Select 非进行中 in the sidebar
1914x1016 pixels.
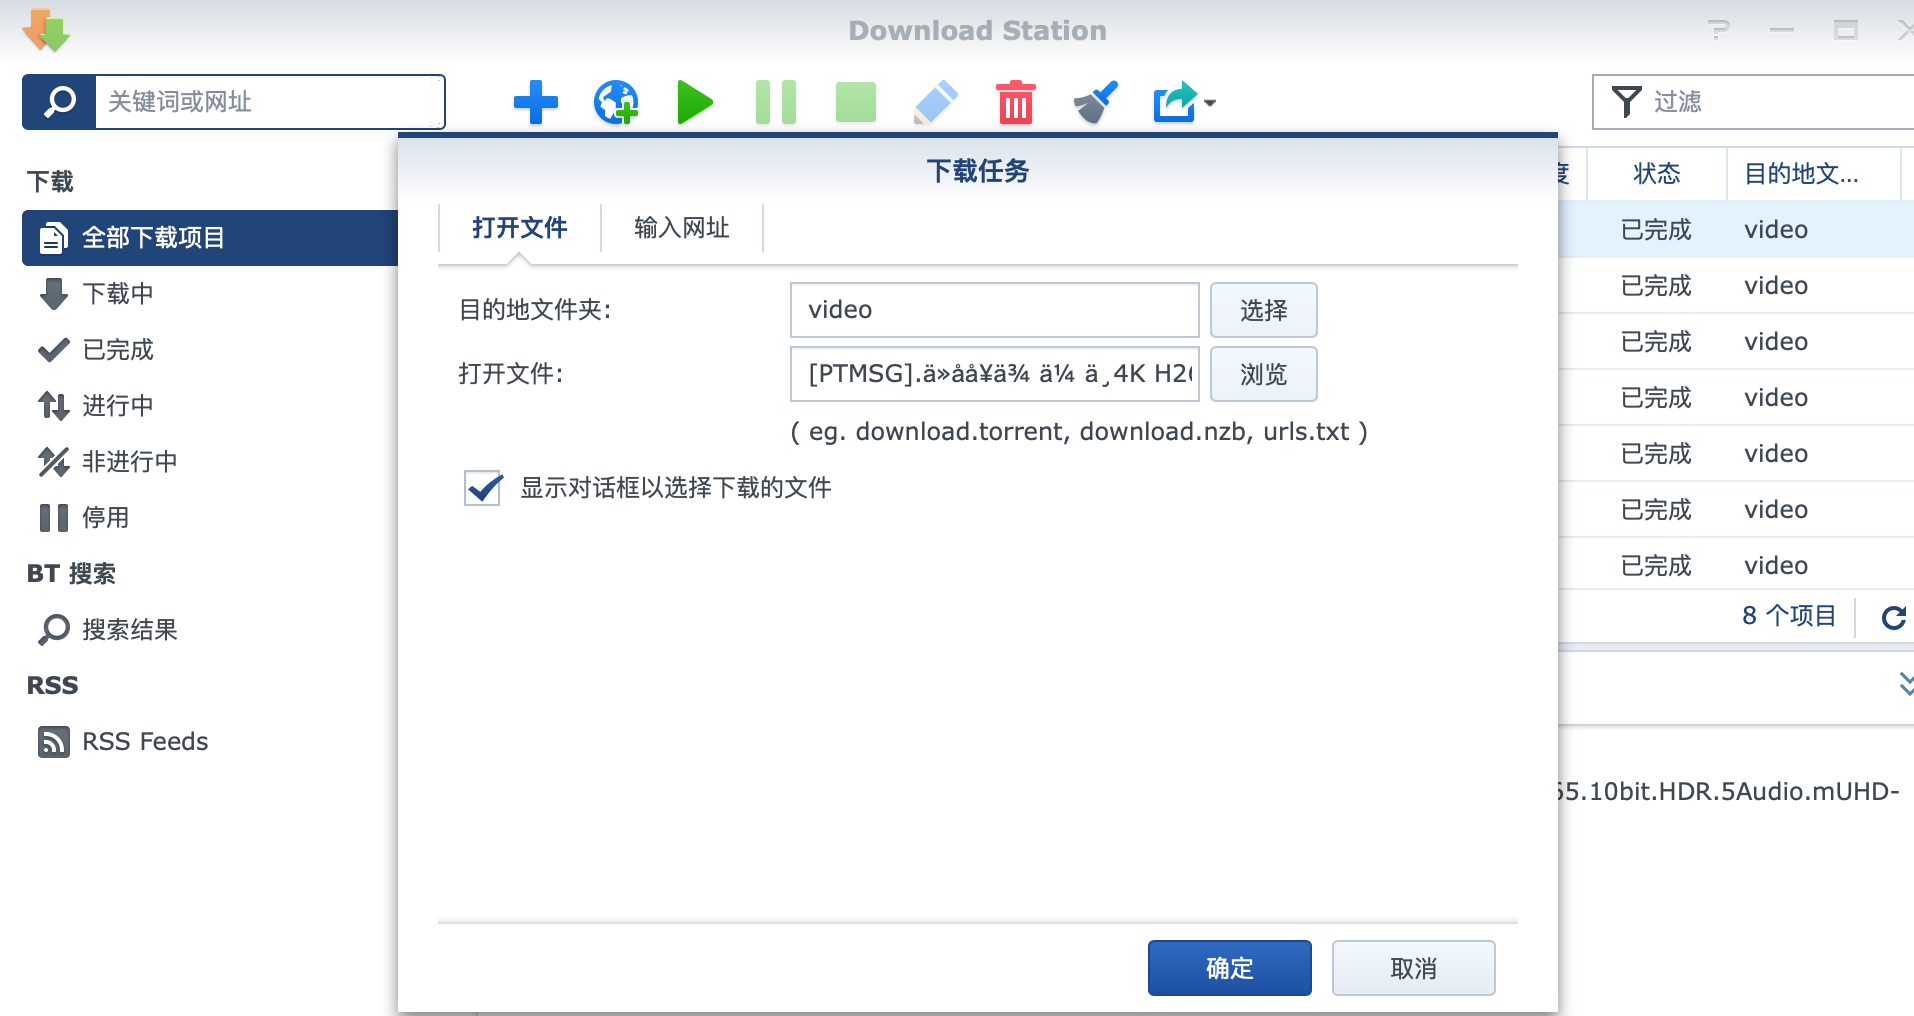point(210,462)
